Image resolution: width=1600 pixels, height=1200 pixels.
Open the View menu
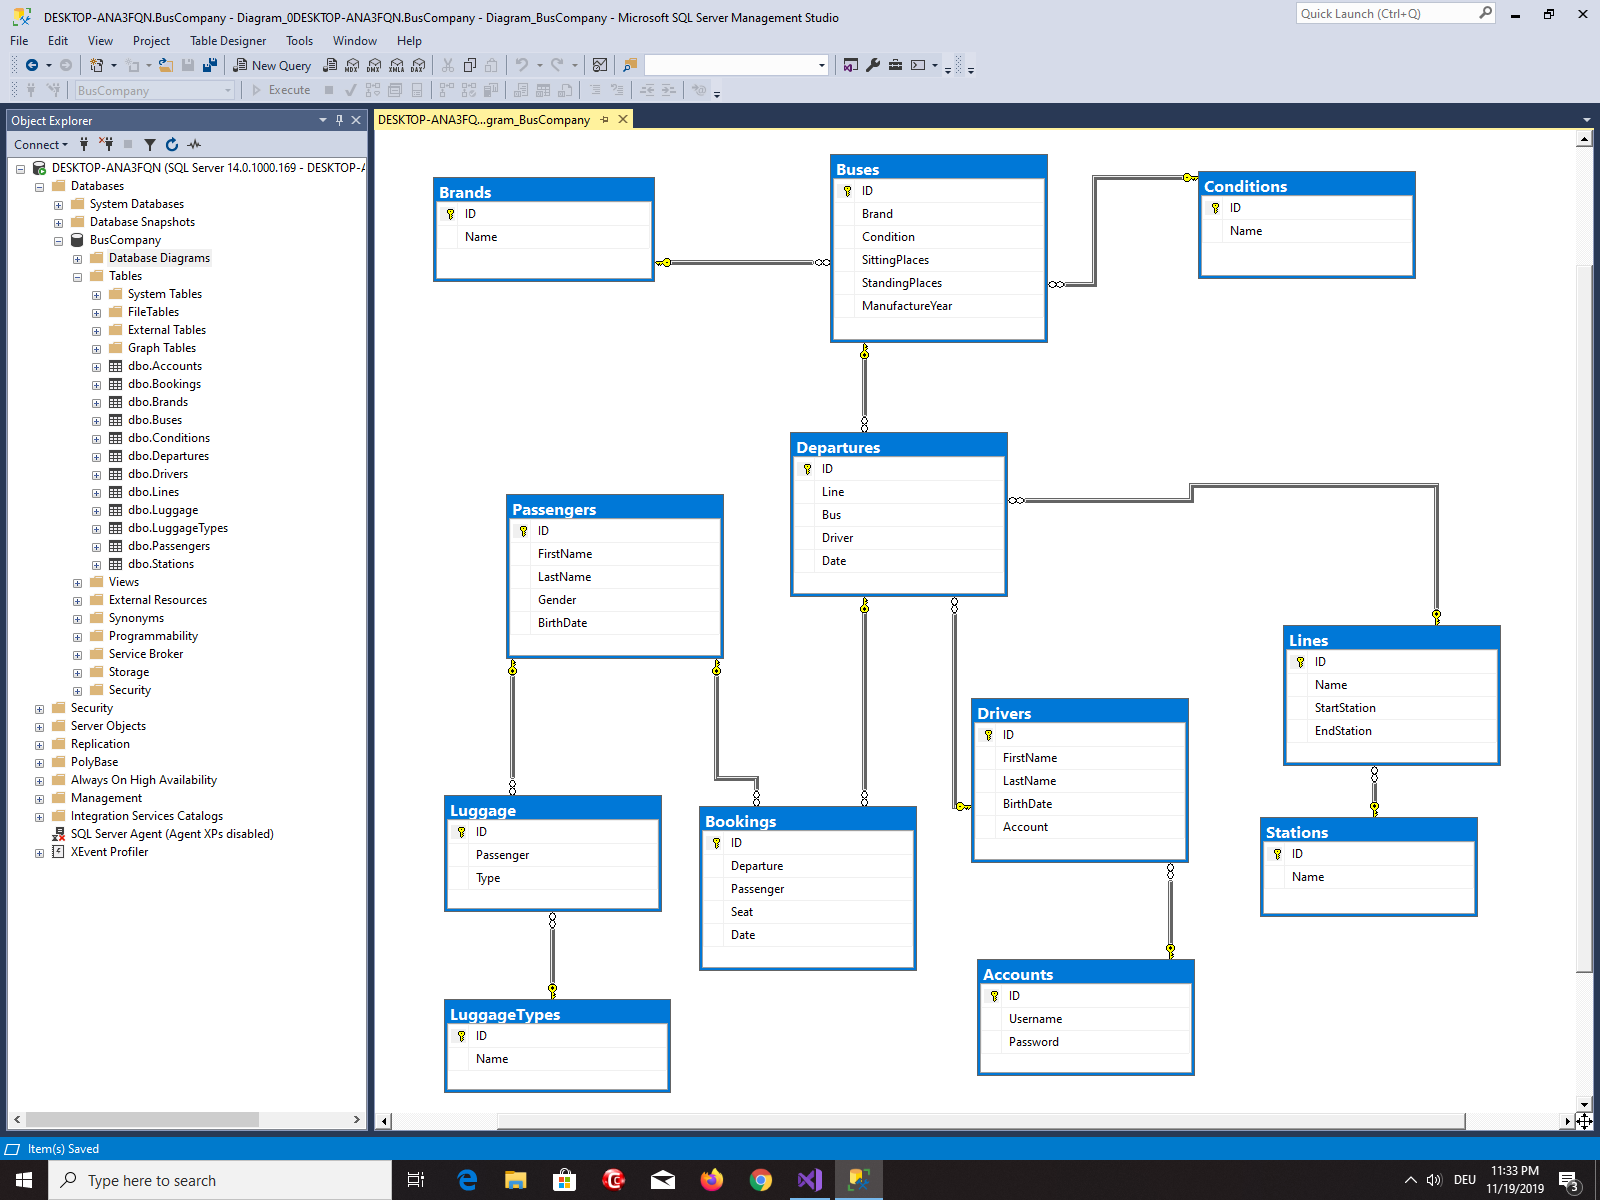click(100, 41)
